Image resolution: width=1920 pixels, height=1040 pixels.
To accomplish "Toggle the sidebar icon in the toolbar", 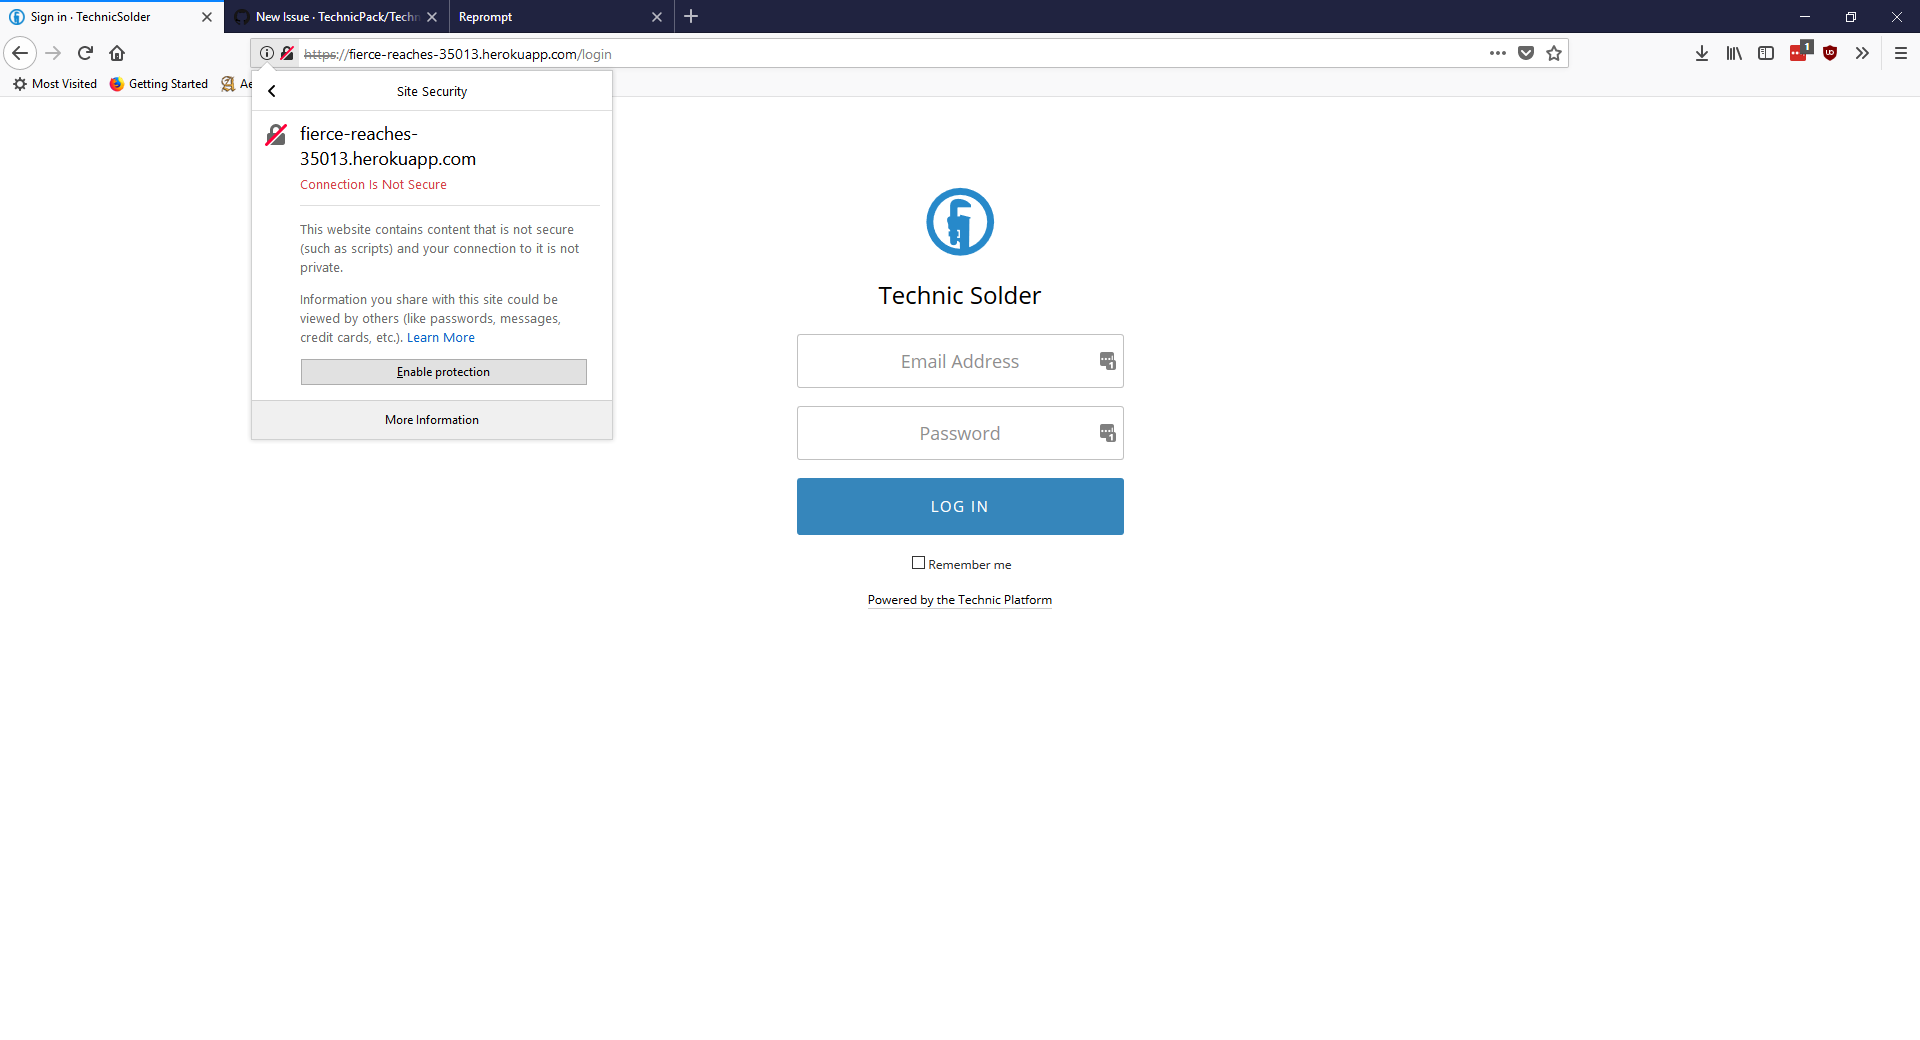I will click(1766, 53).
